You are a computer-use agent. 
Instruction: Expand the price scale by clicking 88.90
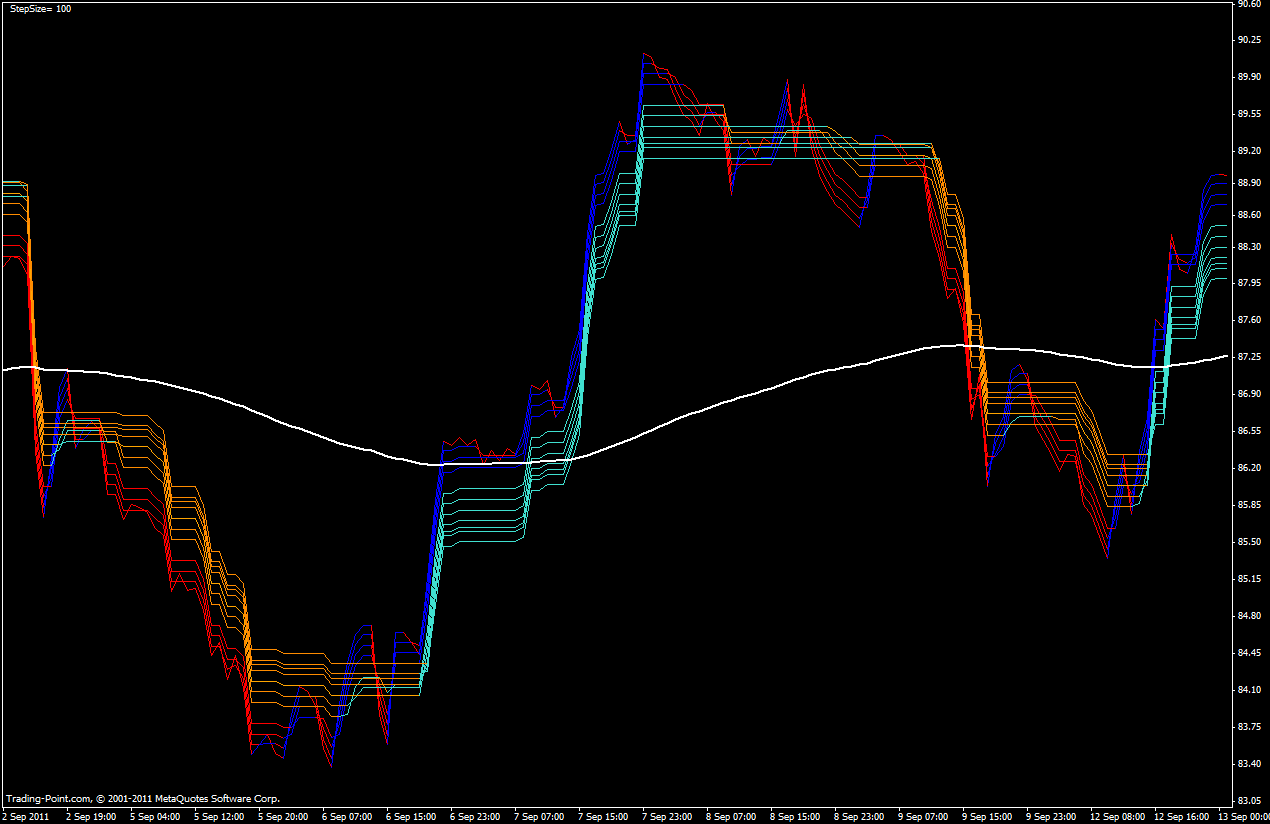pos(1248,182)
